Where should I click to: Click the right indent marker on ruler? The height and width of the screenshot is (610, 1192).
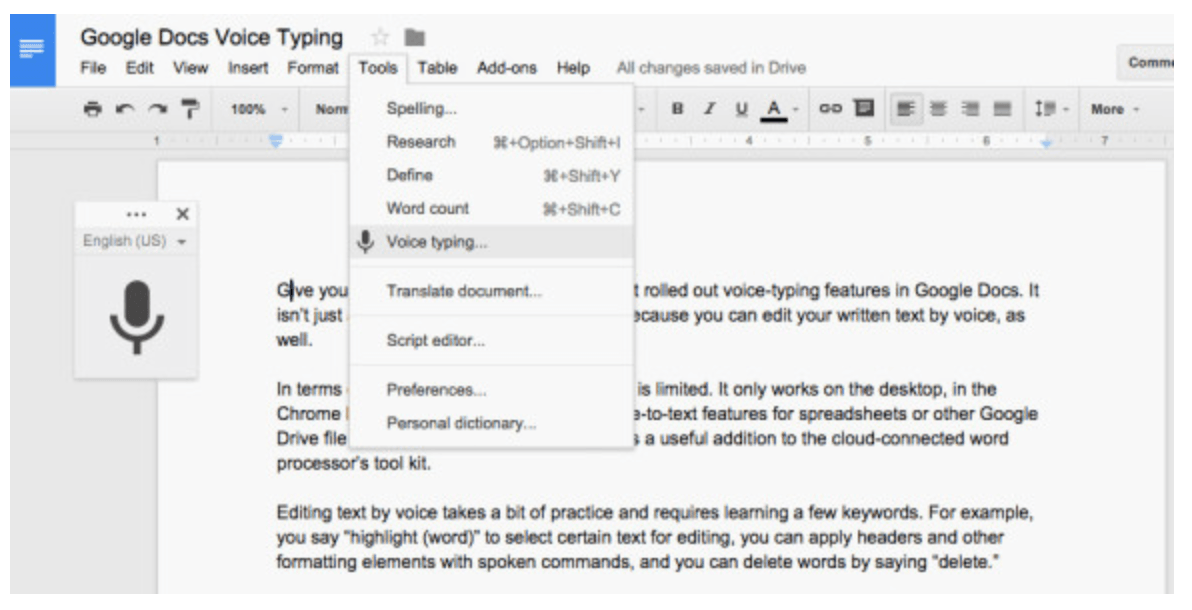click(x=1047, y=142)
